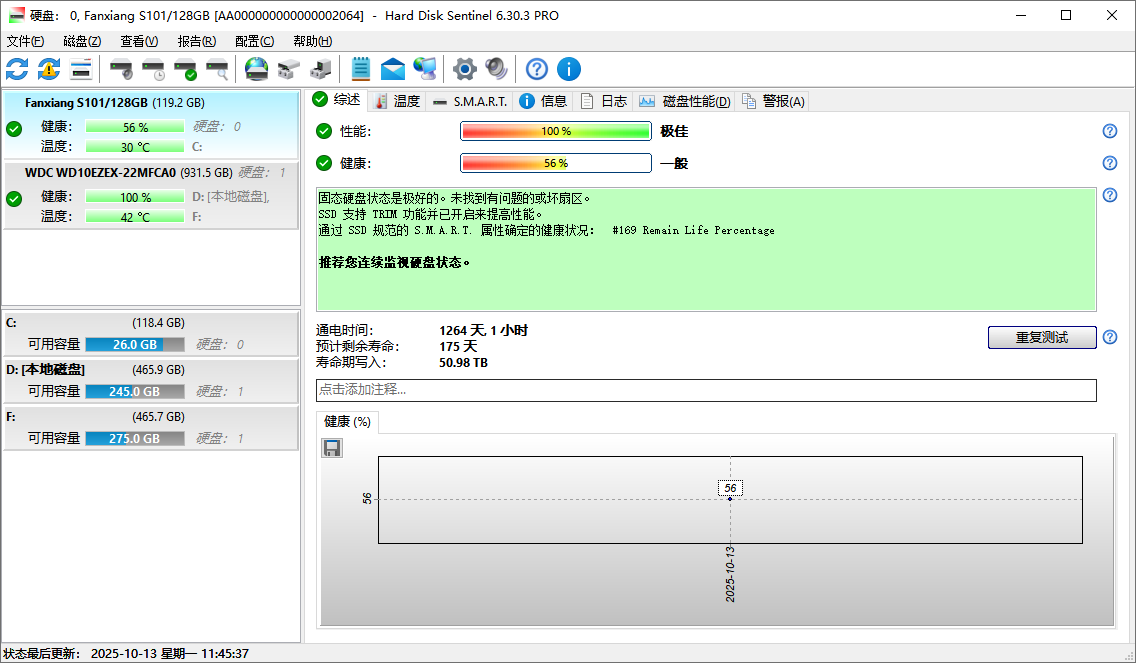1136x663 pixels.
Task: Click help icon next to repeat test button
Action: [x=1110, y=337]
